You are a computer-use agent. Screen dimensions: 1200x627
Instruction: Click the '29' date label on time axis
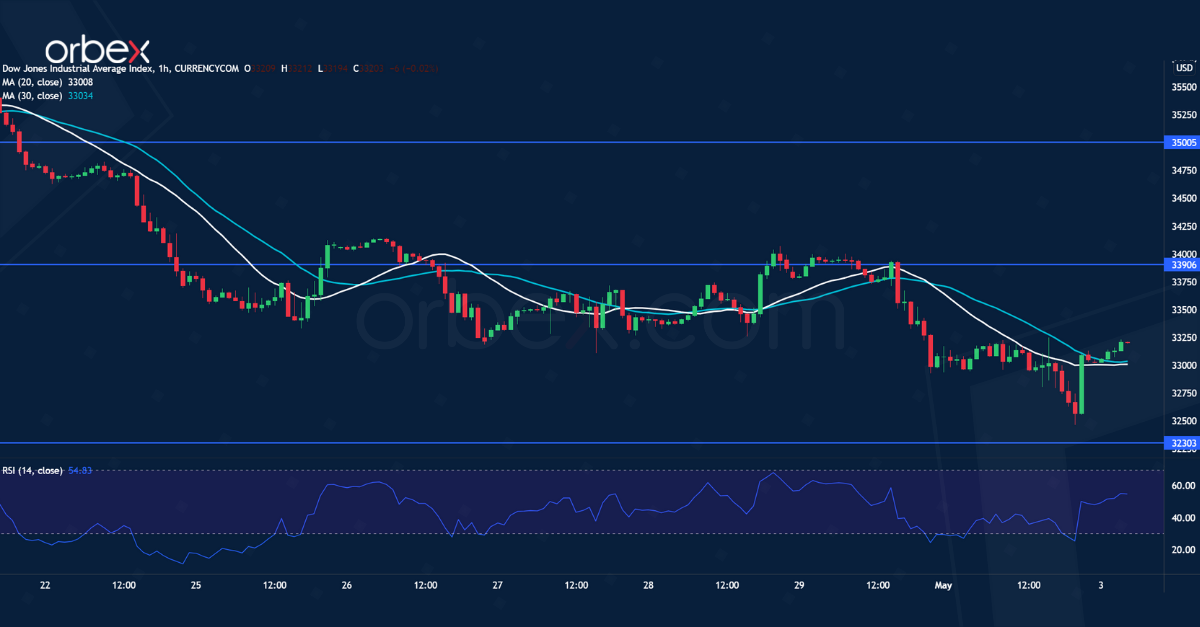pyautogui.click(x=799, y=584)
